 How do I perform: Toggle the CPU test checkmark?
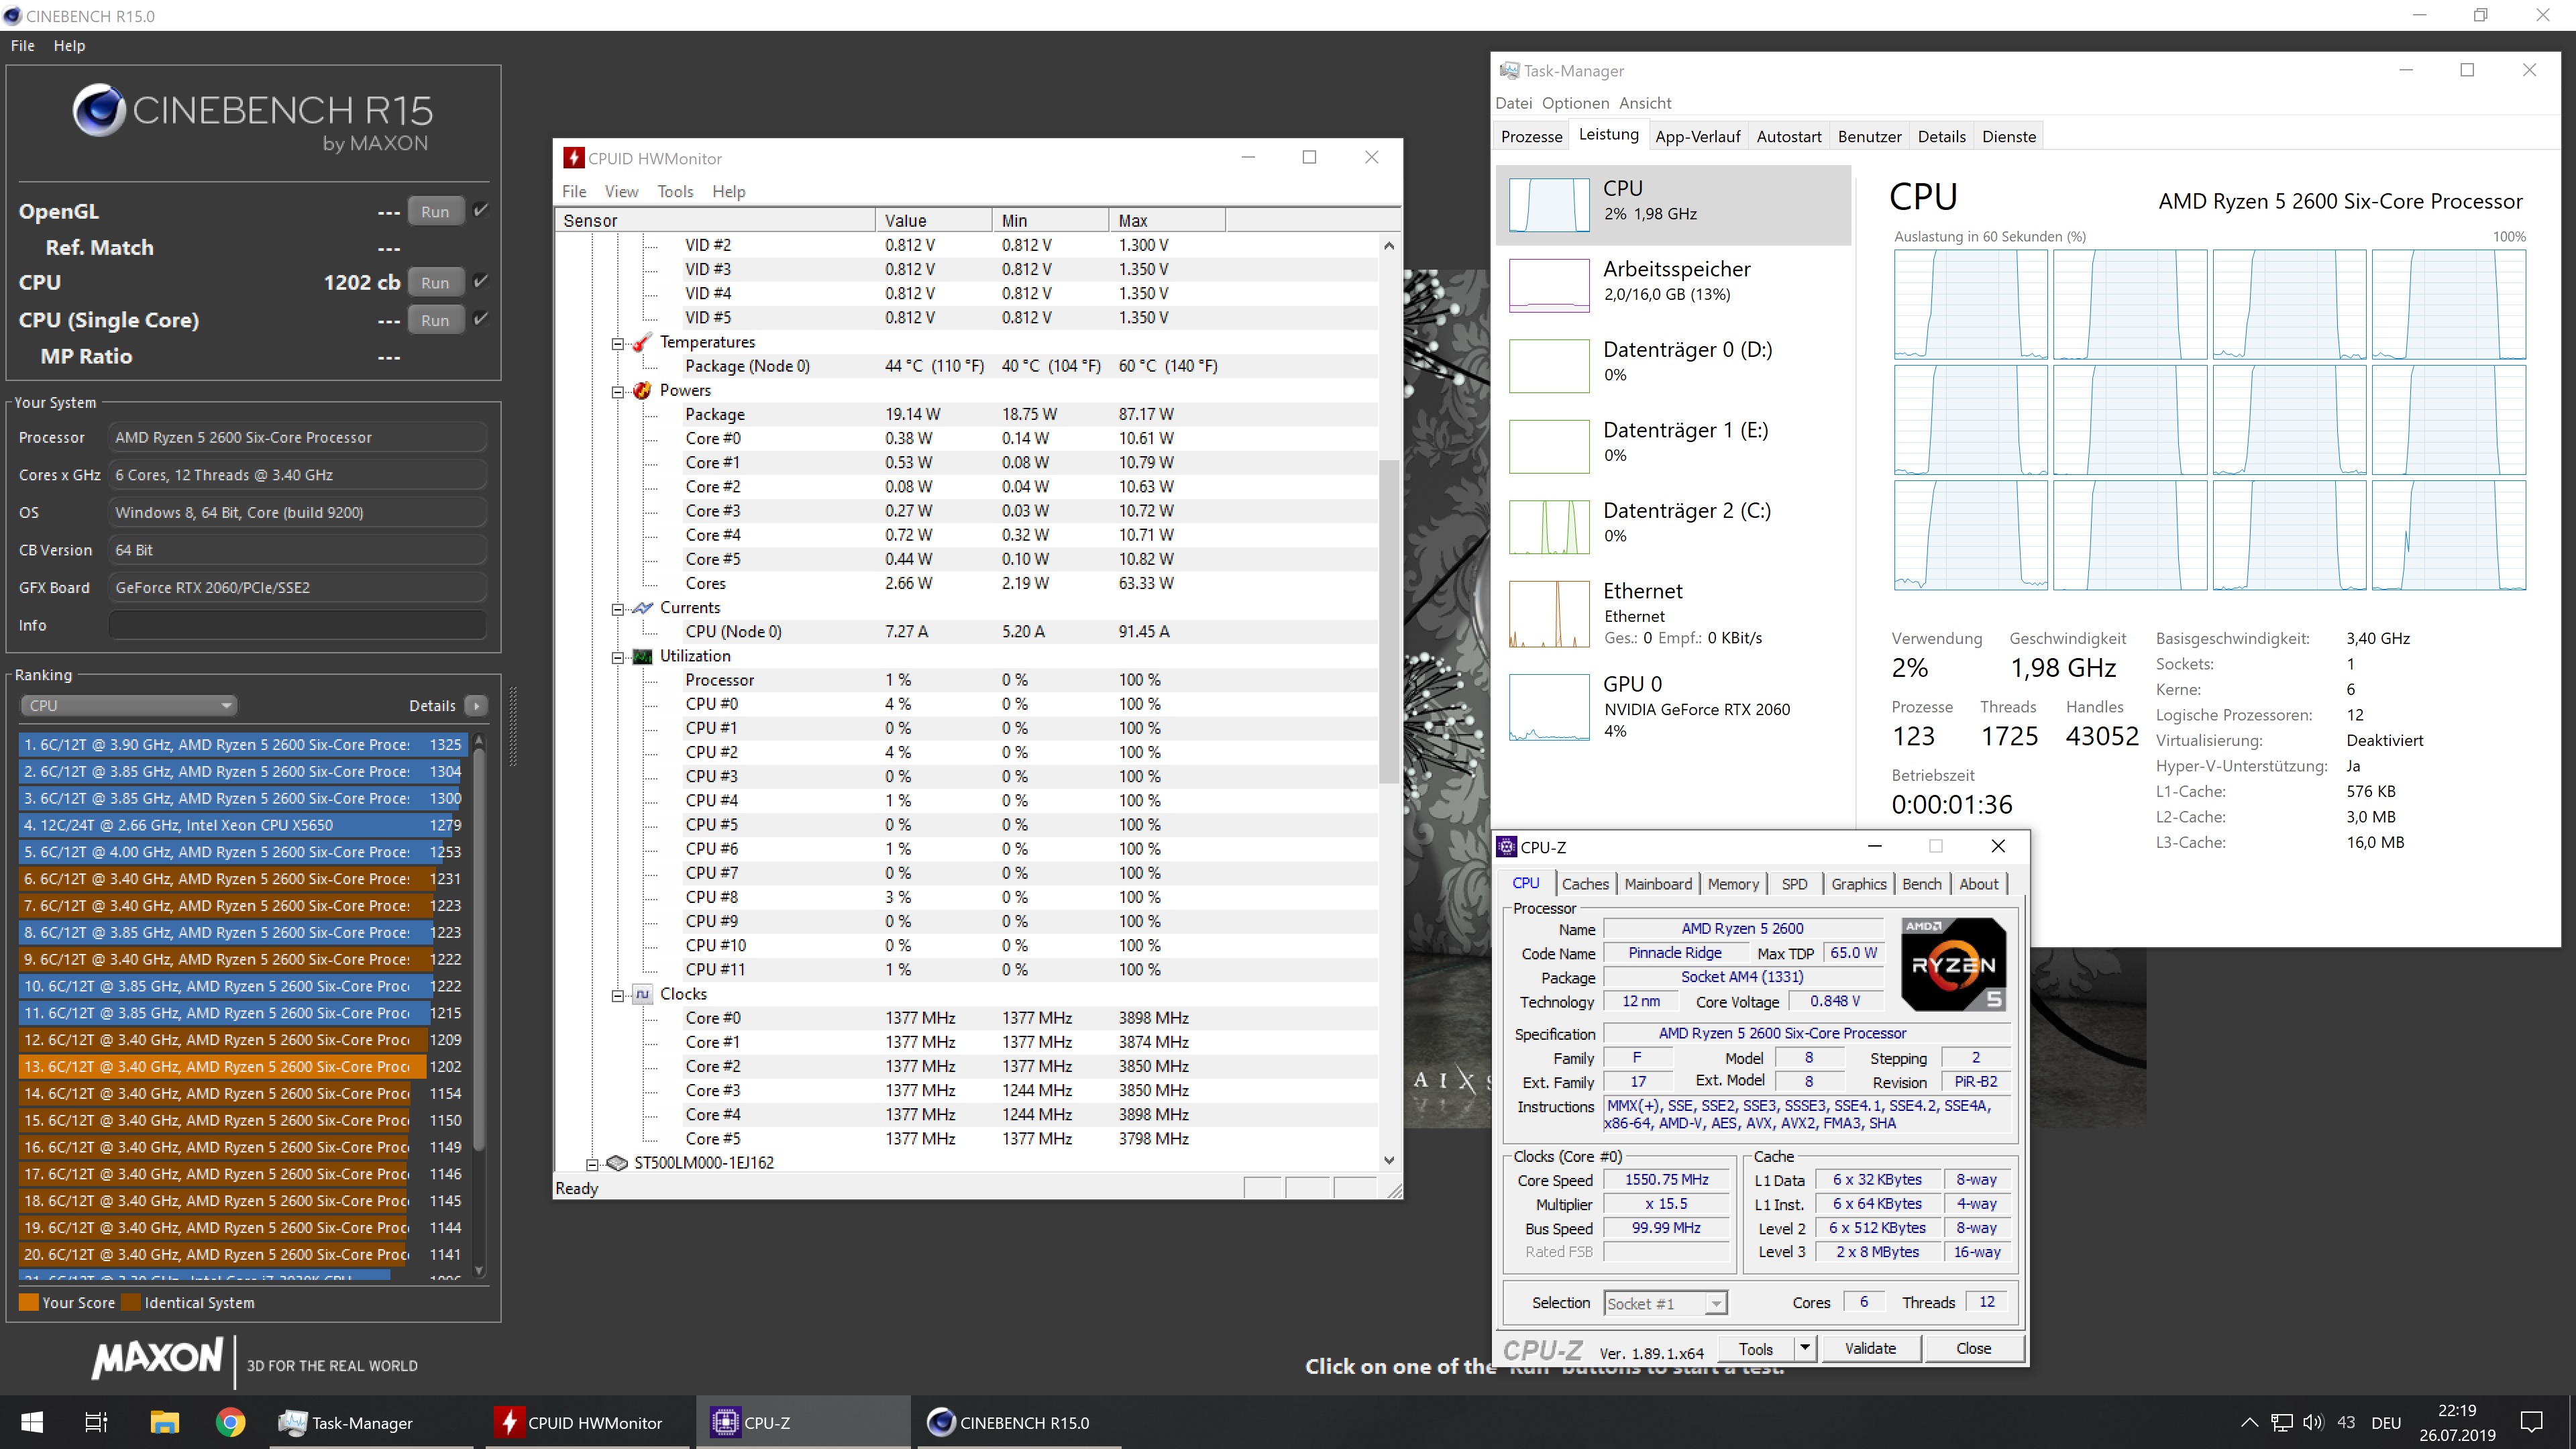pyautogui.click(x=481, y=281)
